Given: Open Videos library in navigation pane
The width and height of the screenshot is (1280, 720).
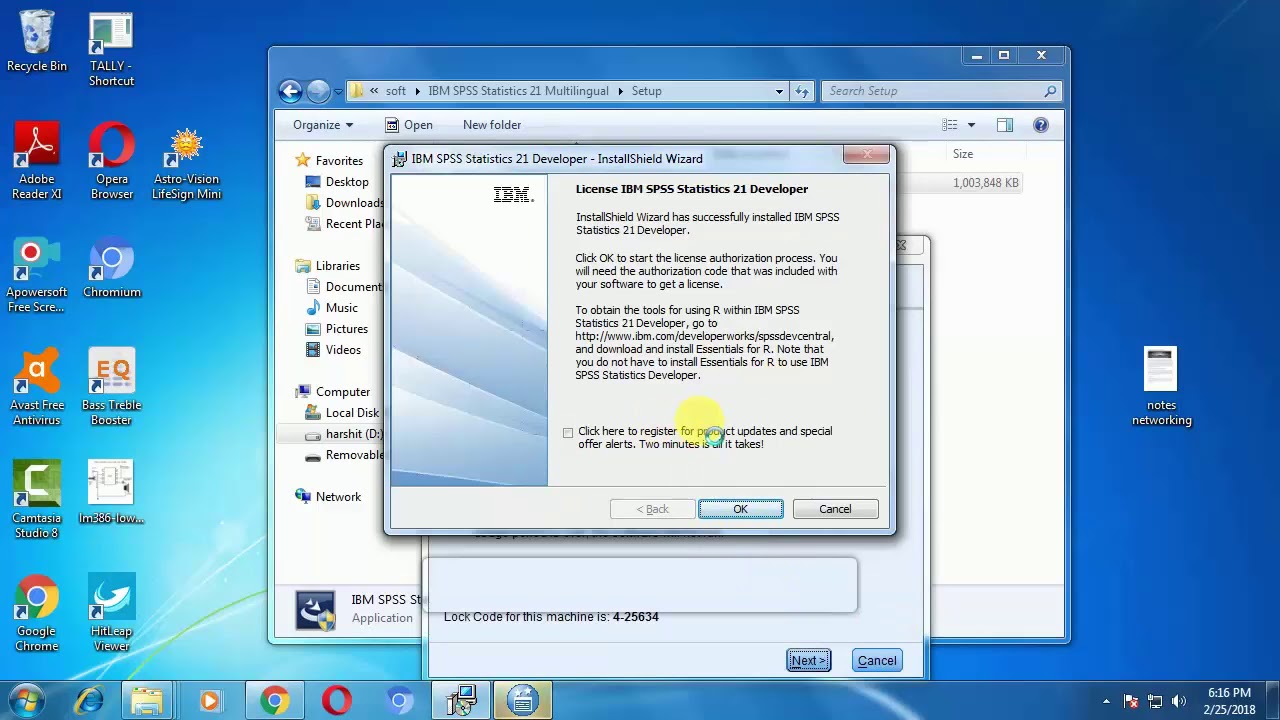Looking at the screenshot, I should [333, 350].
